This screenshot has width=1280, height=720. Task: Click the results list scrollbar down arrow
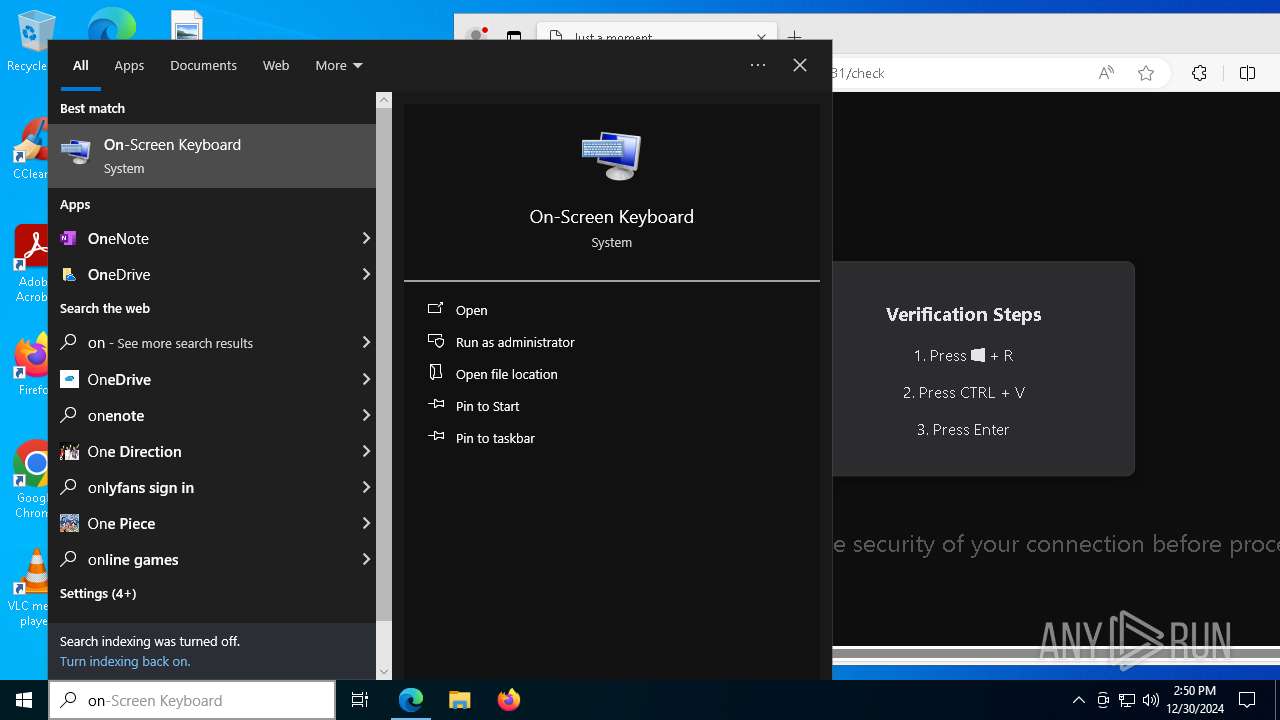click(x=384, y=672)
